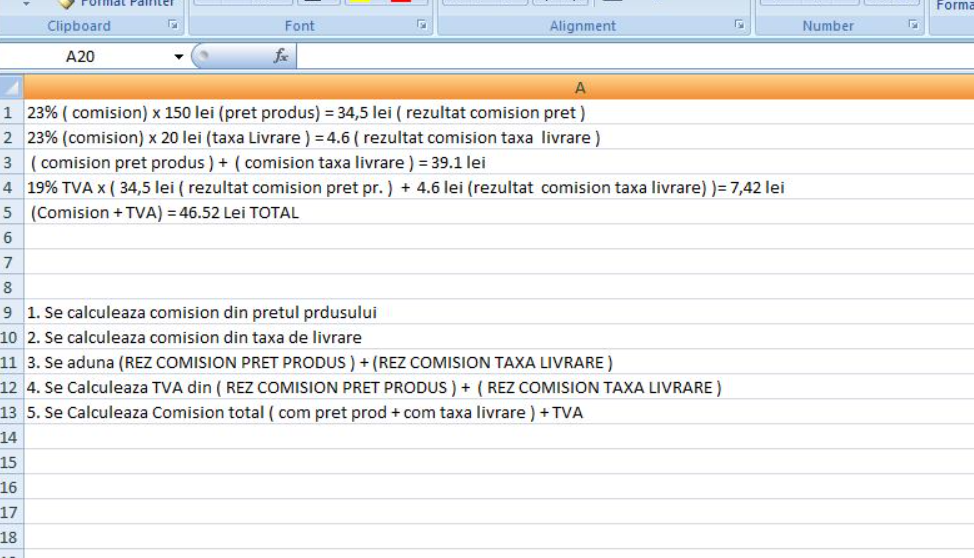
Task: Select row 15 header
Action: [11, 462]
